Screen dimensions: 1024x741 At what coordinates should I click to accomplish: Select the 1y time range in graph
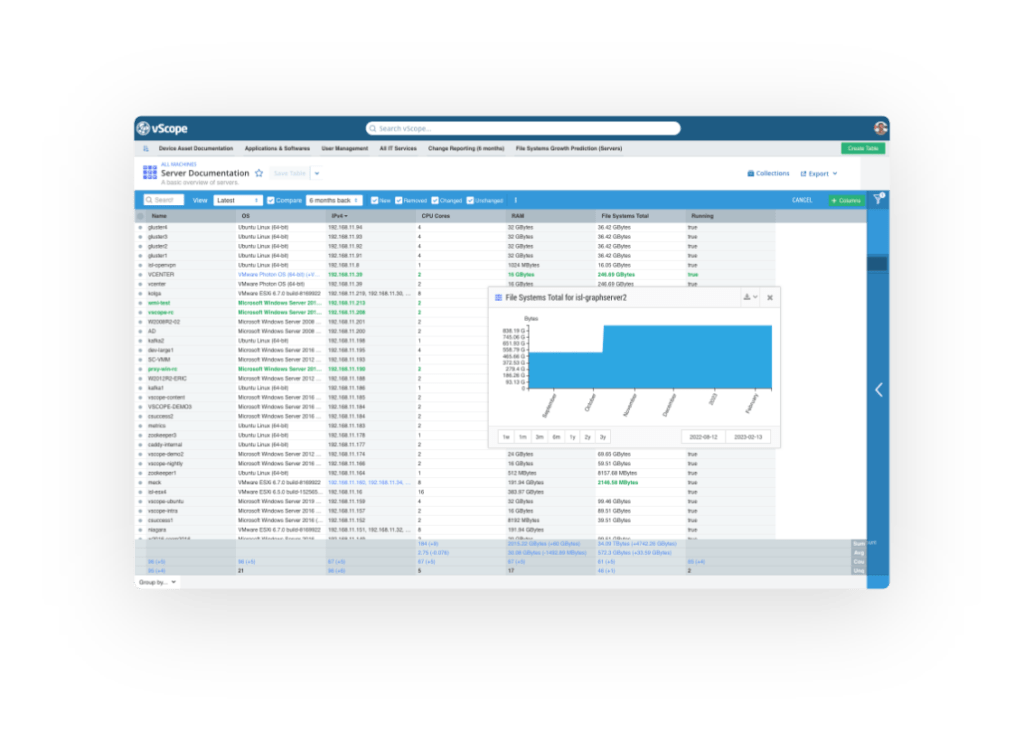pyautogui.click(x=572, y=437)
